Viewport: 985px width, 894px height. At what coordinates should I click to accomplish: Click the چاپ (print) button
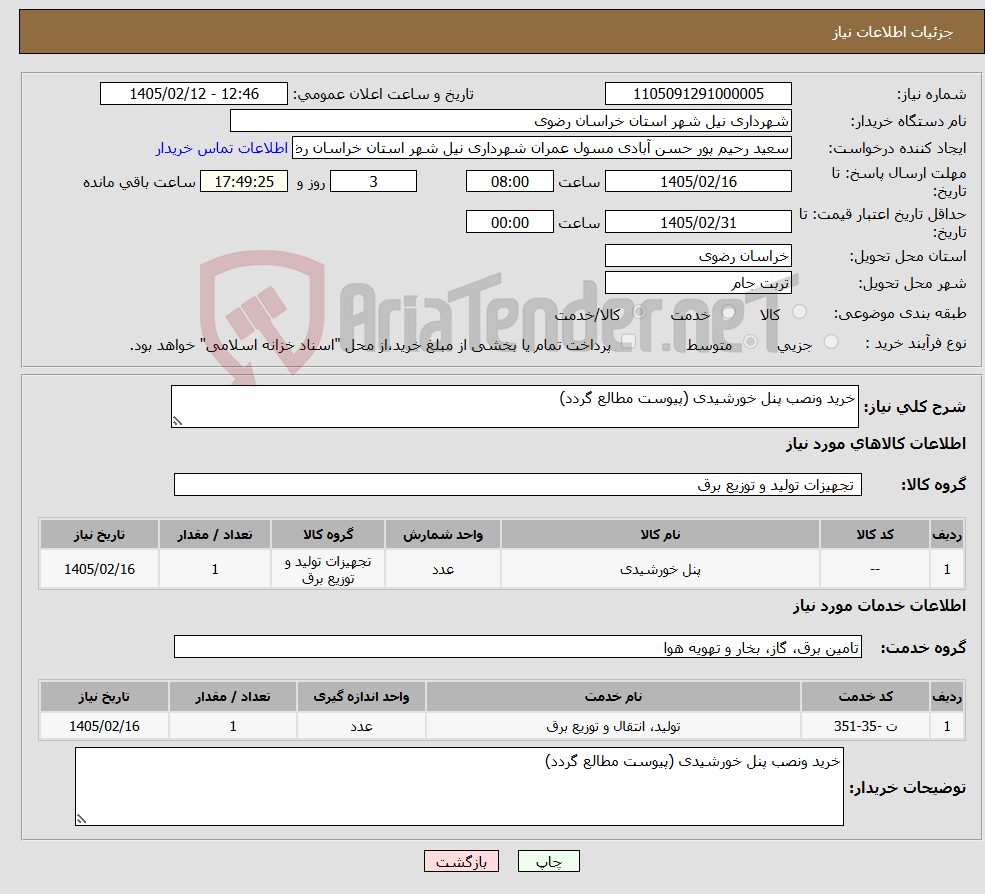click(548, 861)
